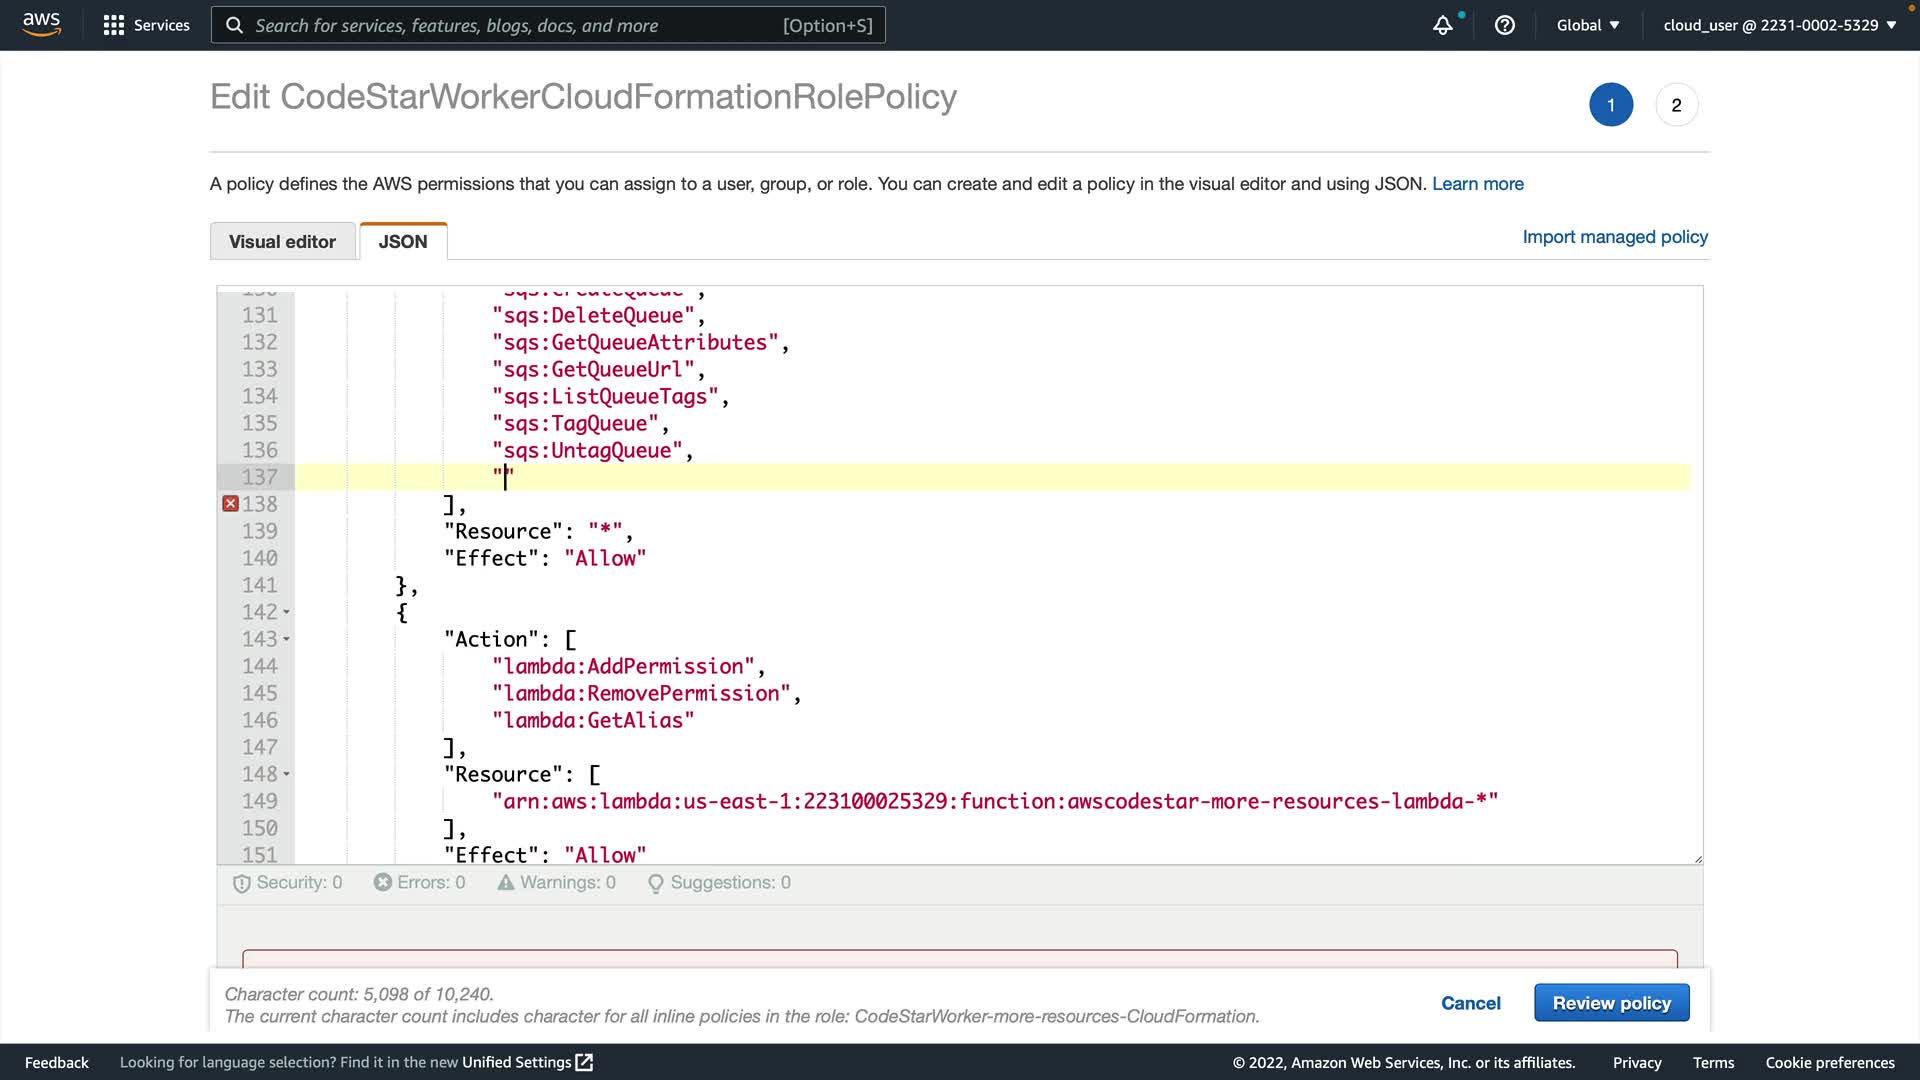
Task: Open the cloud_user account dropdown
Action: pos(1779,25)
